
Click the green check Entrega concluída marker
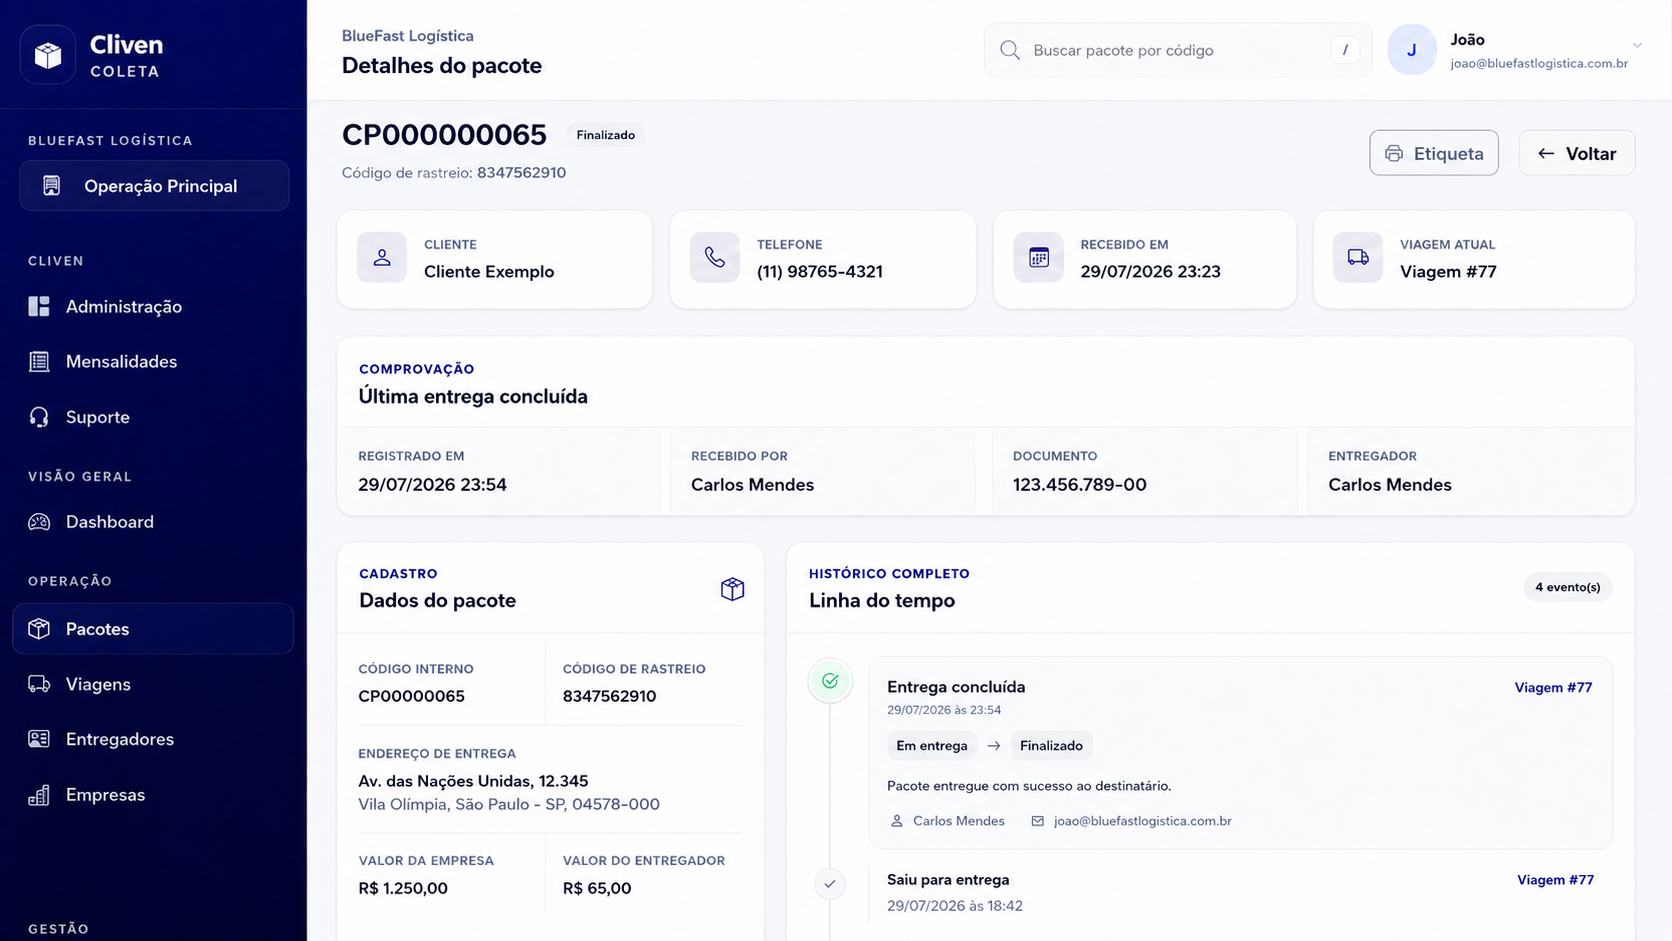pyautogui.click(x=830, y=681)
